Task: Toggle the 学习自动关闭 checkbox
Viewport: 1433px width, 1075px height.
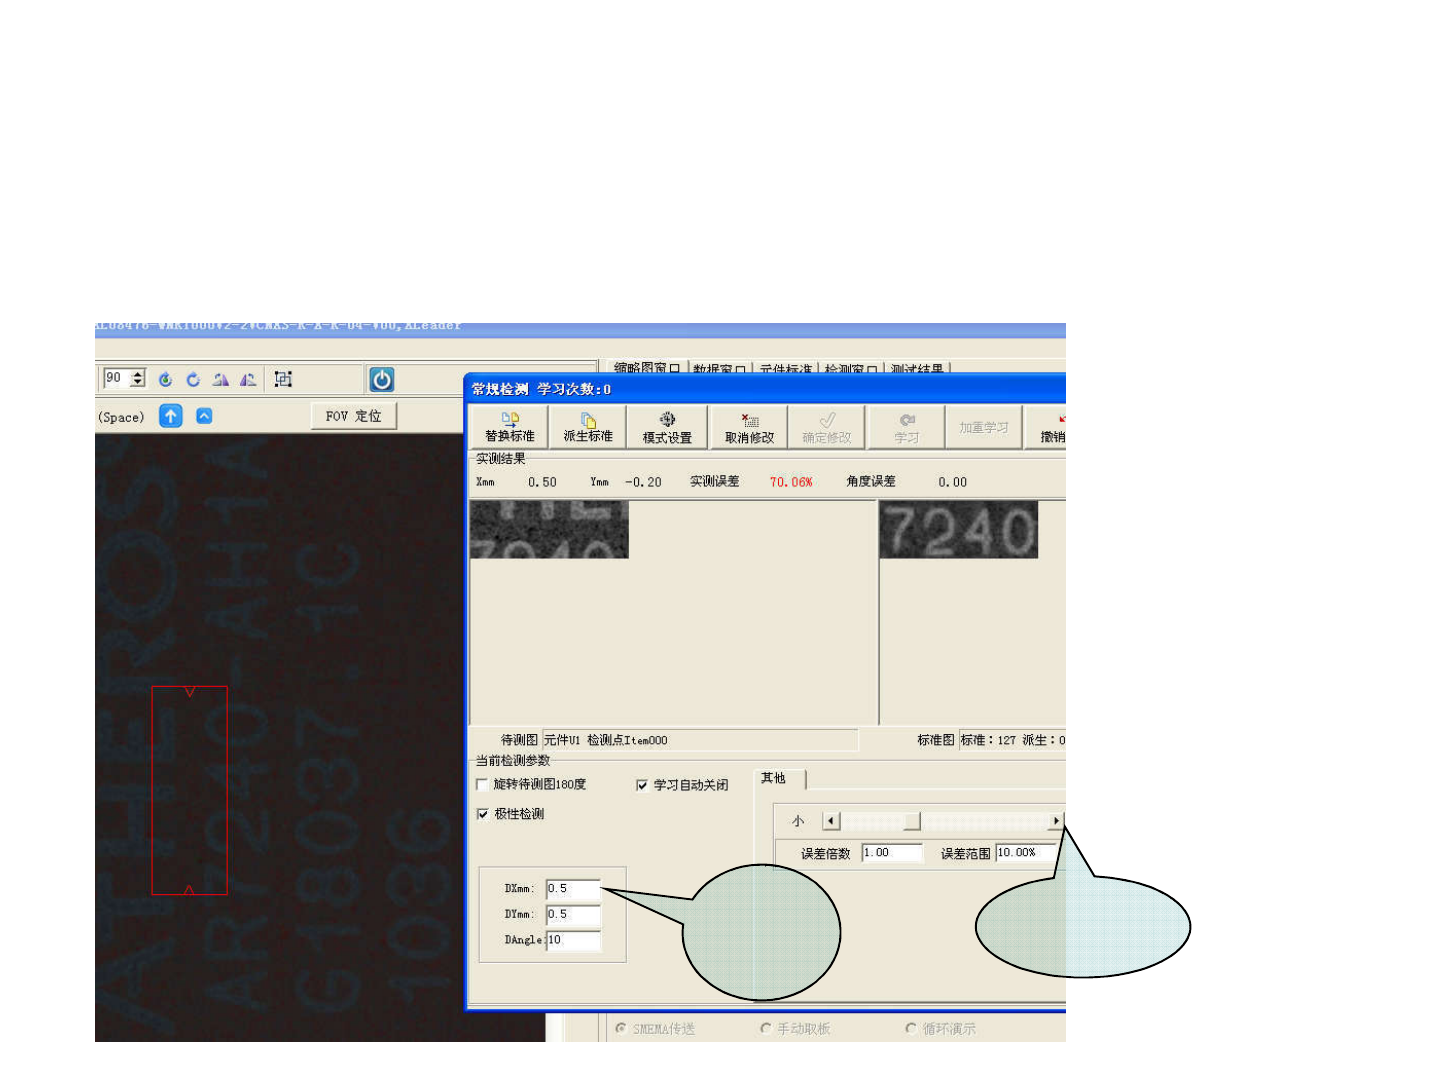Action: click(x=642, y=785)
